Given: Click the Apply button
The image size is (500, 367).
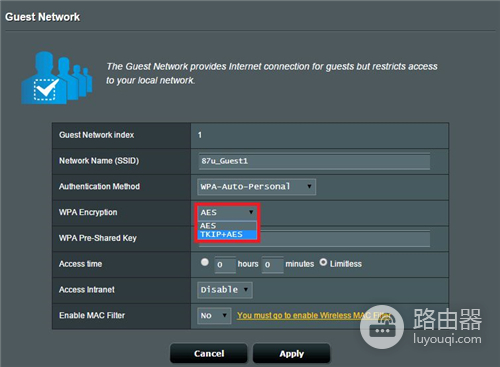Looking at the screenshot, I should pyautogui.click(x=292, y=354).
